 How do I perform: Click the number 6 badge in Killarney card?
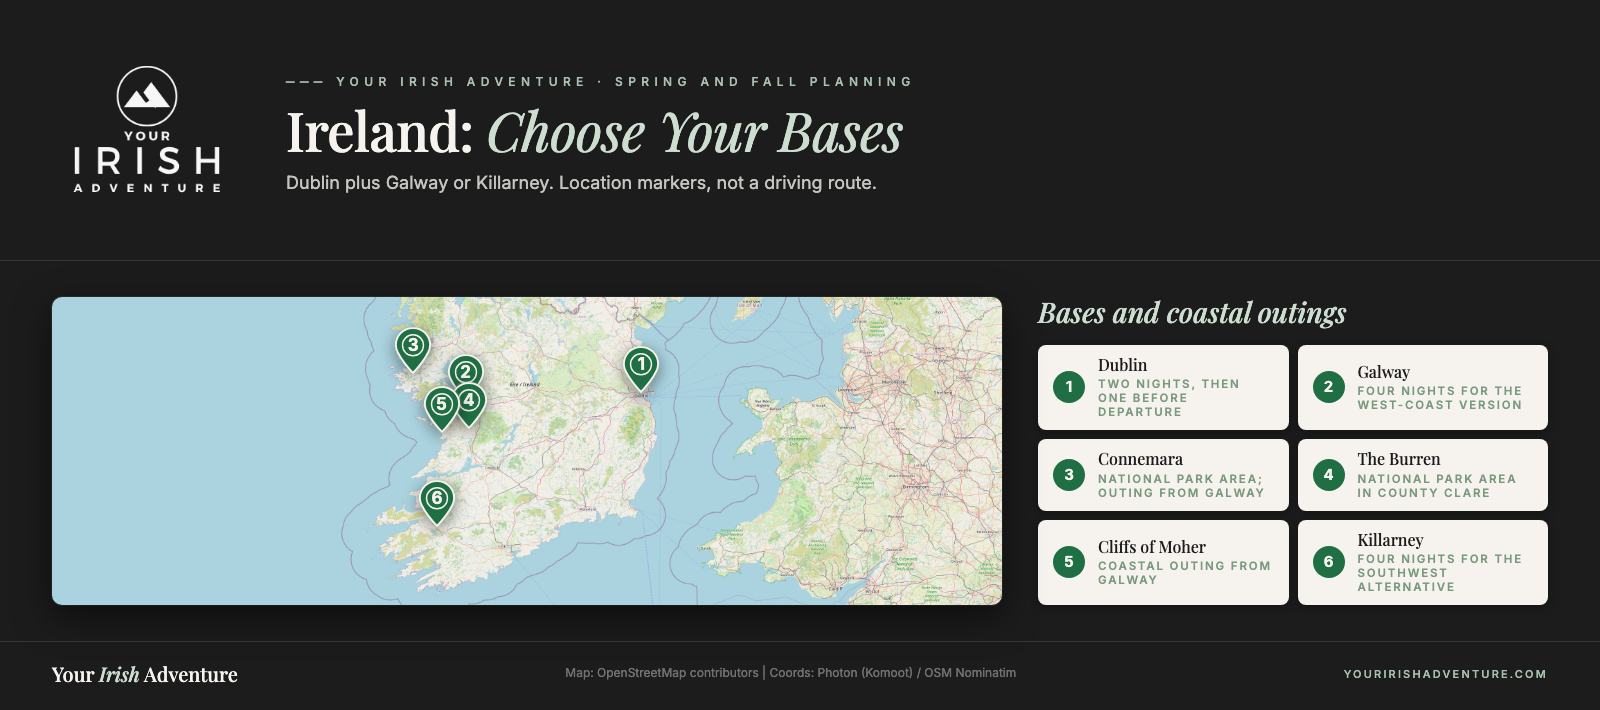click(x=1329, y=562)
